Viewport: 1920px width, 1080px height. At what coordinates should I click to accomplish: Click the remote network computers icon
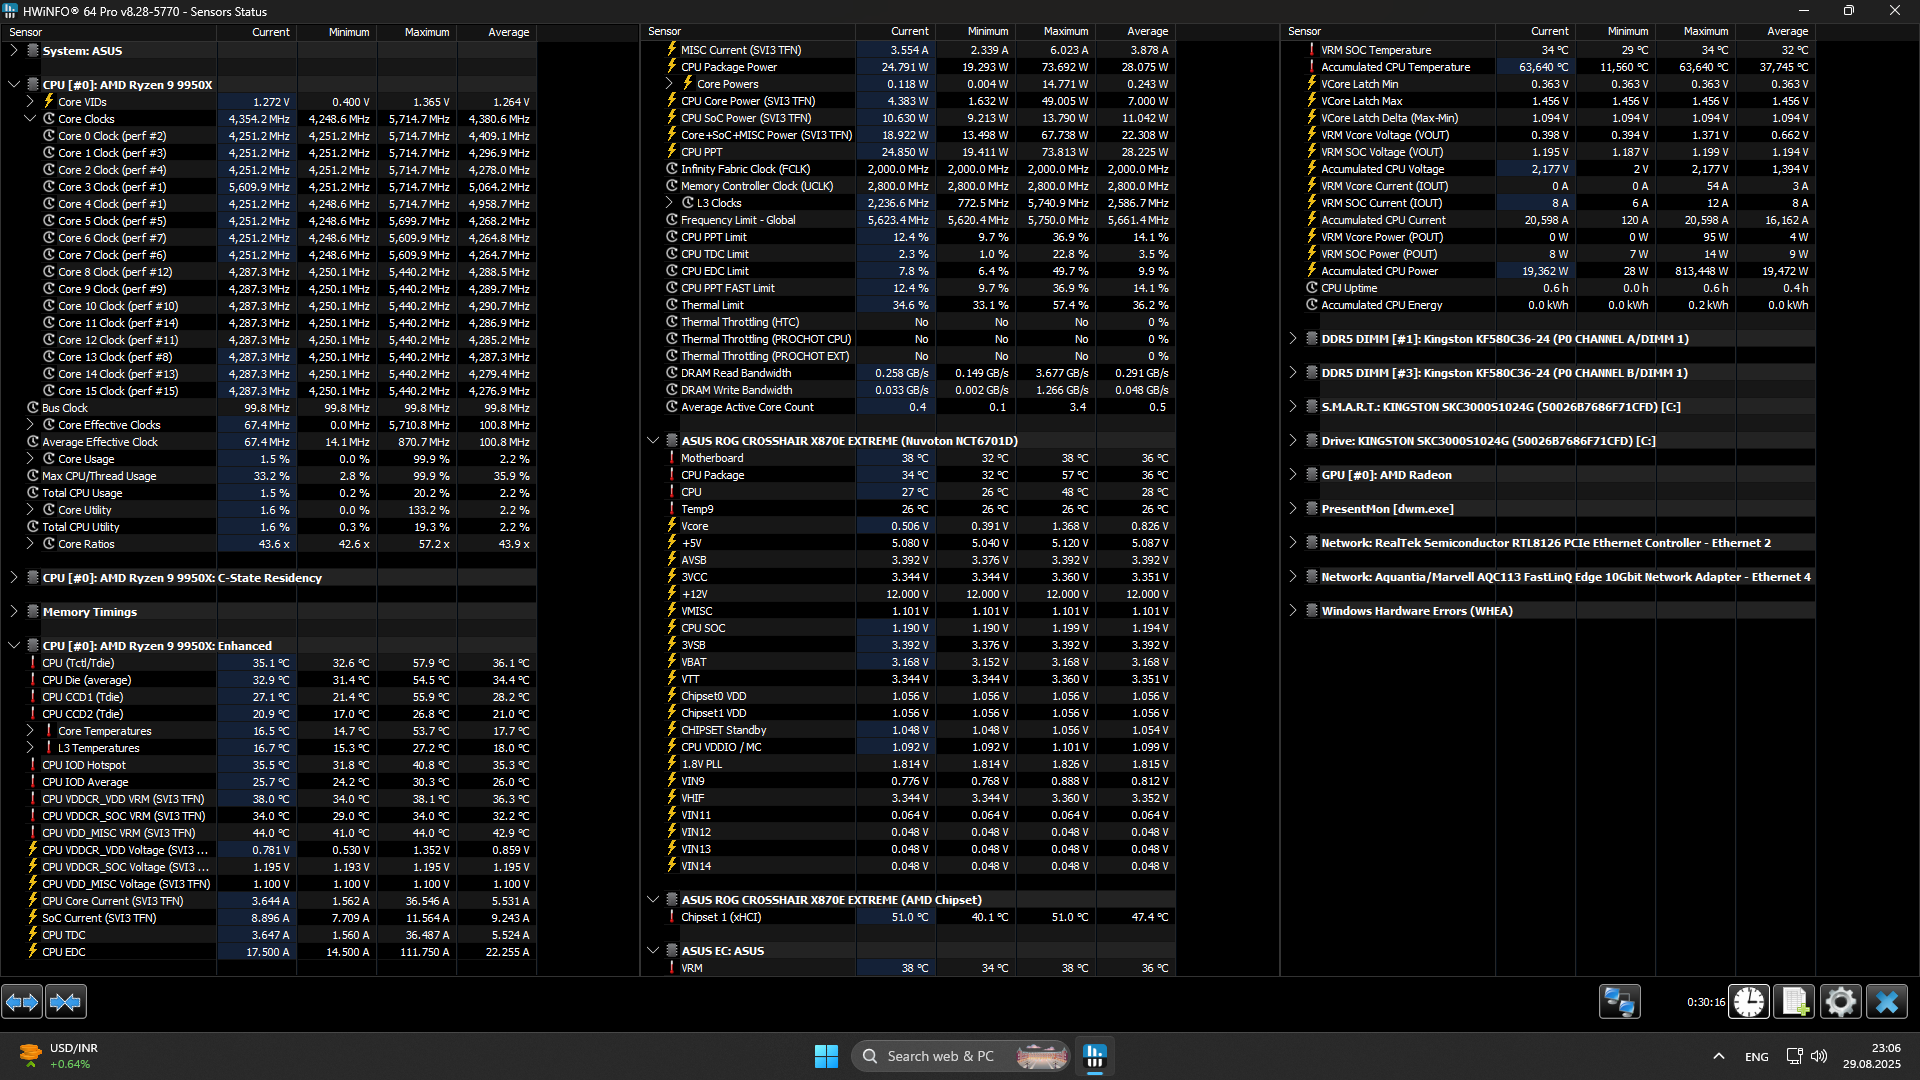(x=1619, y=1001)
